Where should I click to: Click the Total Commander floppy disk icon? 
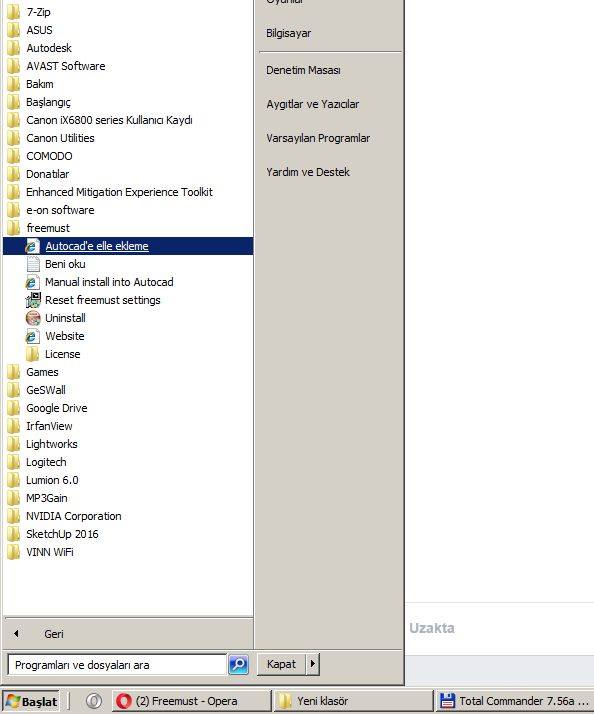click(447, 701)
